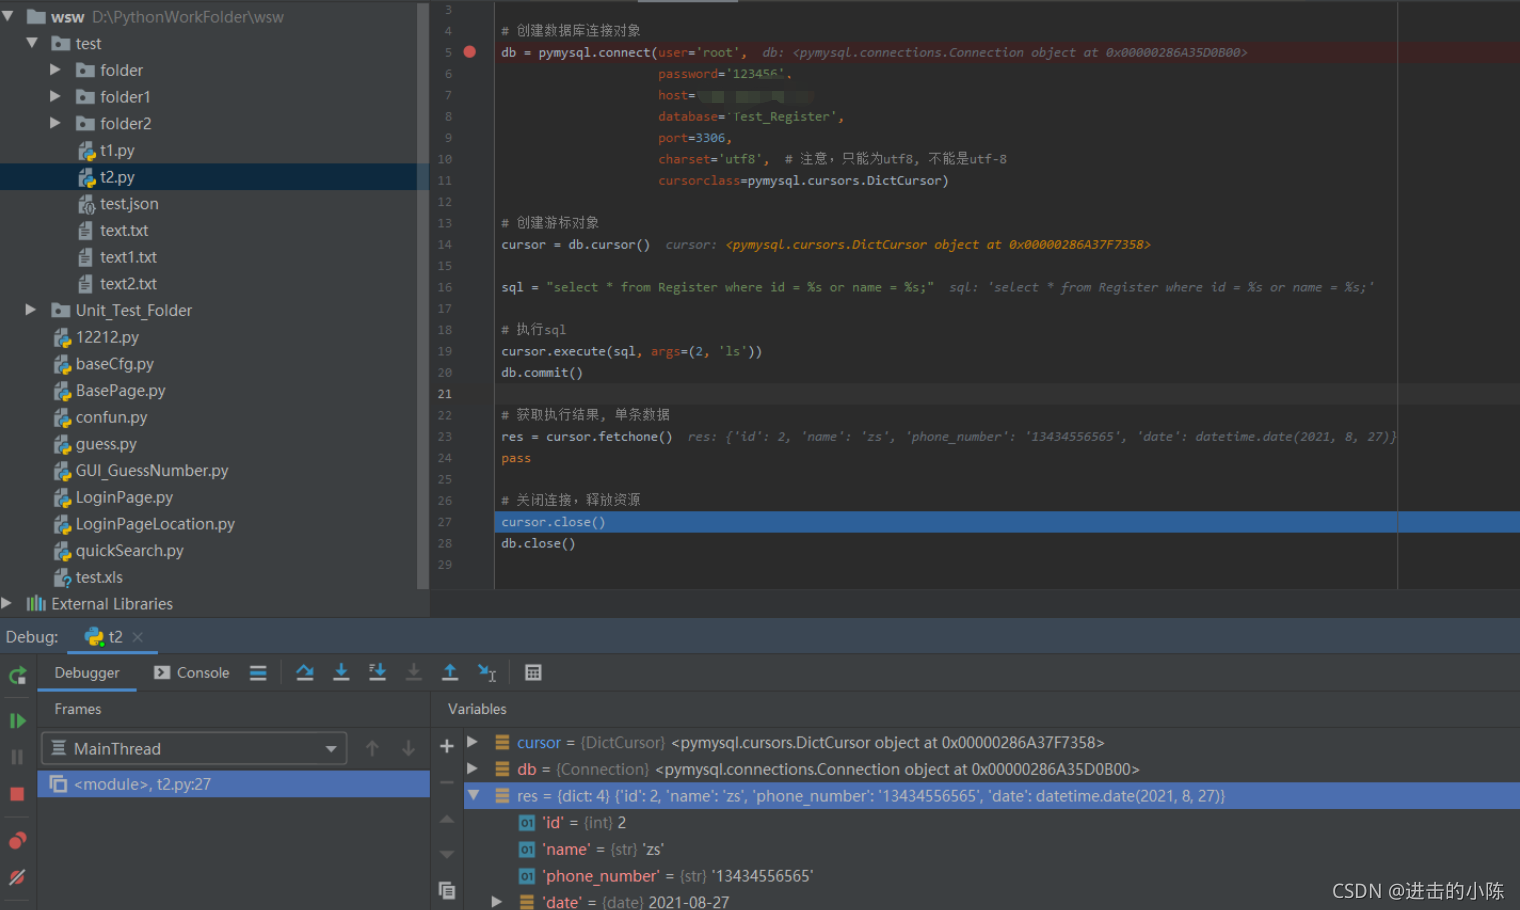
Task: Expand the cursor variable in Variables panel
Action: pos(473,742)
